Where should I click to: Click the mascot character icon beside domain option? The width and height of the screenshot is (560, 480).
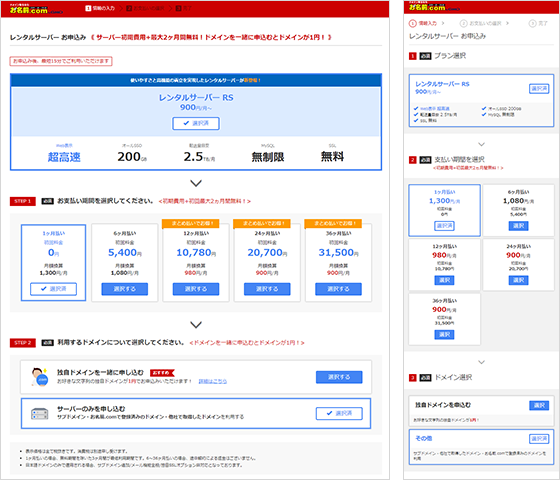click(x=39, y=377)
